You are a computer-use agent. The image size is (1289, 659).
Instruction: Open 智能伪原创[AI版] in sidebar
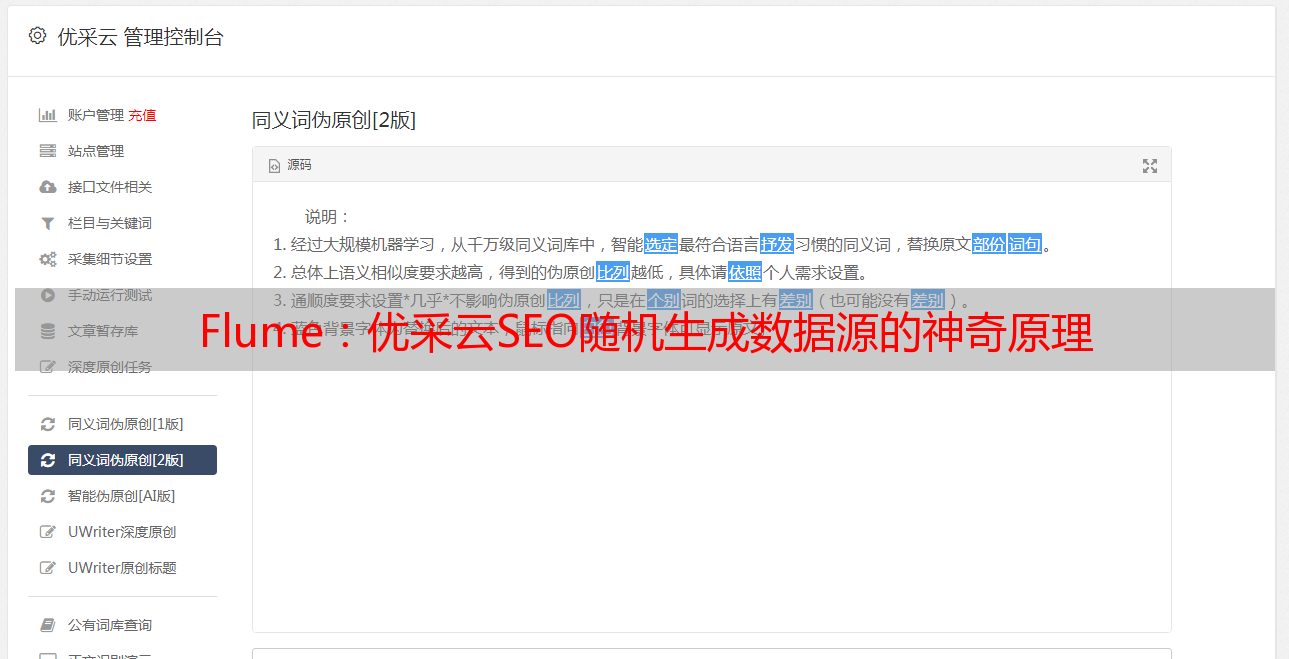click(x=122, y=496)
